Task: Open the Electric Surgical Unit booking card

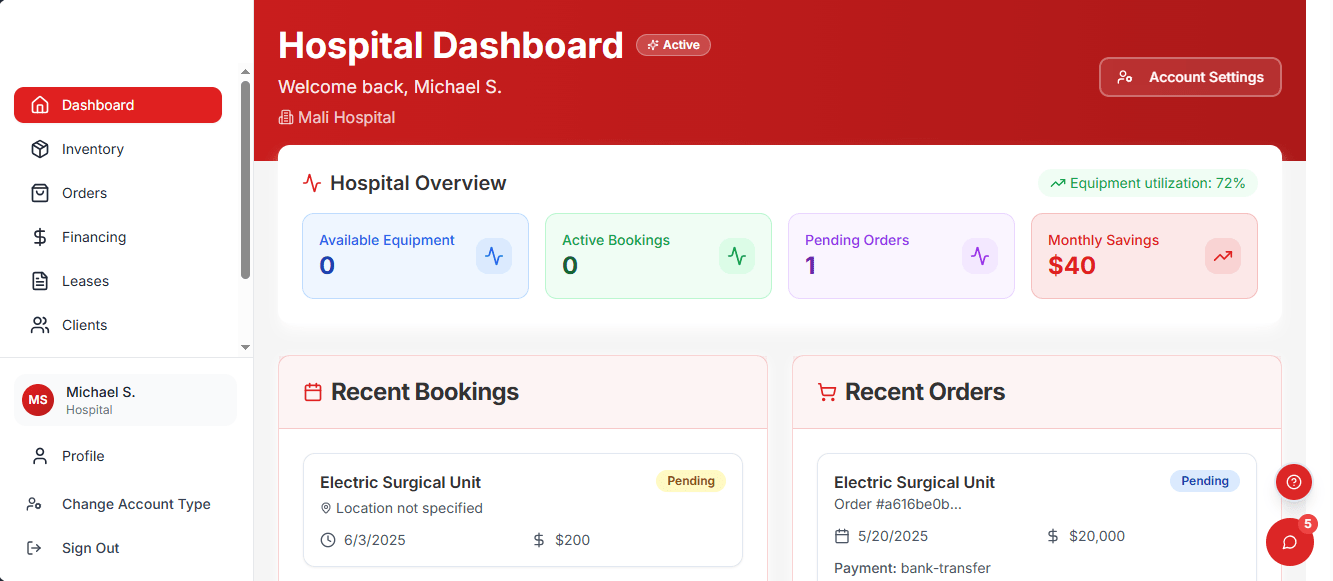Action: [522, 510]
